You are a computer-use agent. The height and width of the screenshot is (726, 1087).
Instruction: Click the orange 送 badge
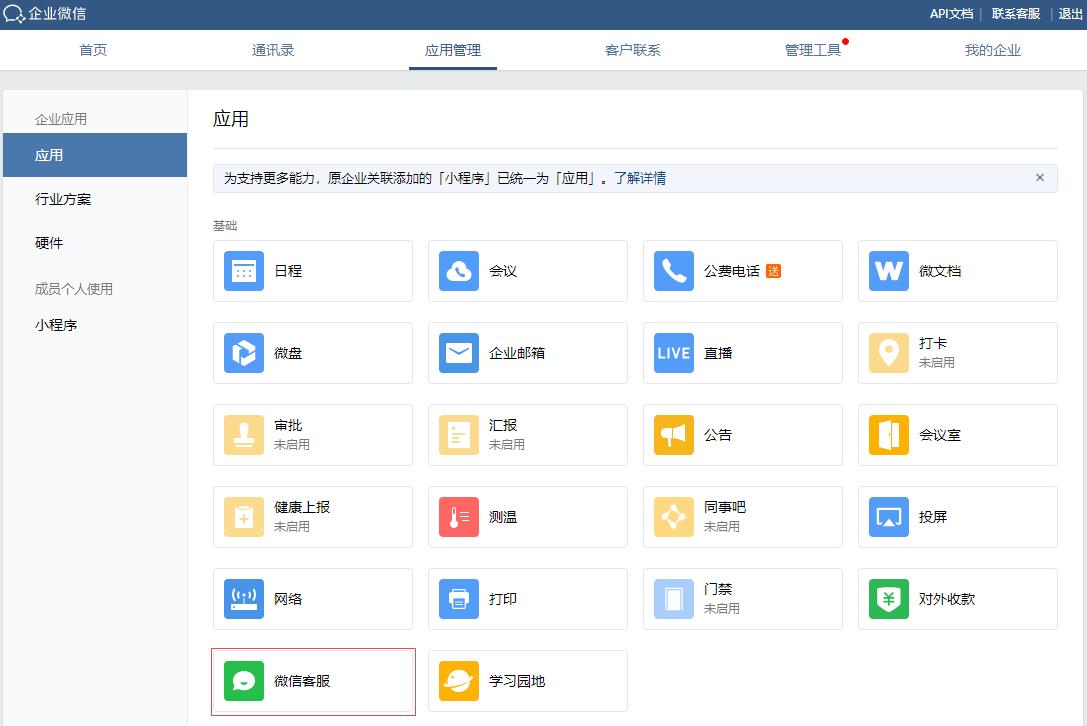774,271
